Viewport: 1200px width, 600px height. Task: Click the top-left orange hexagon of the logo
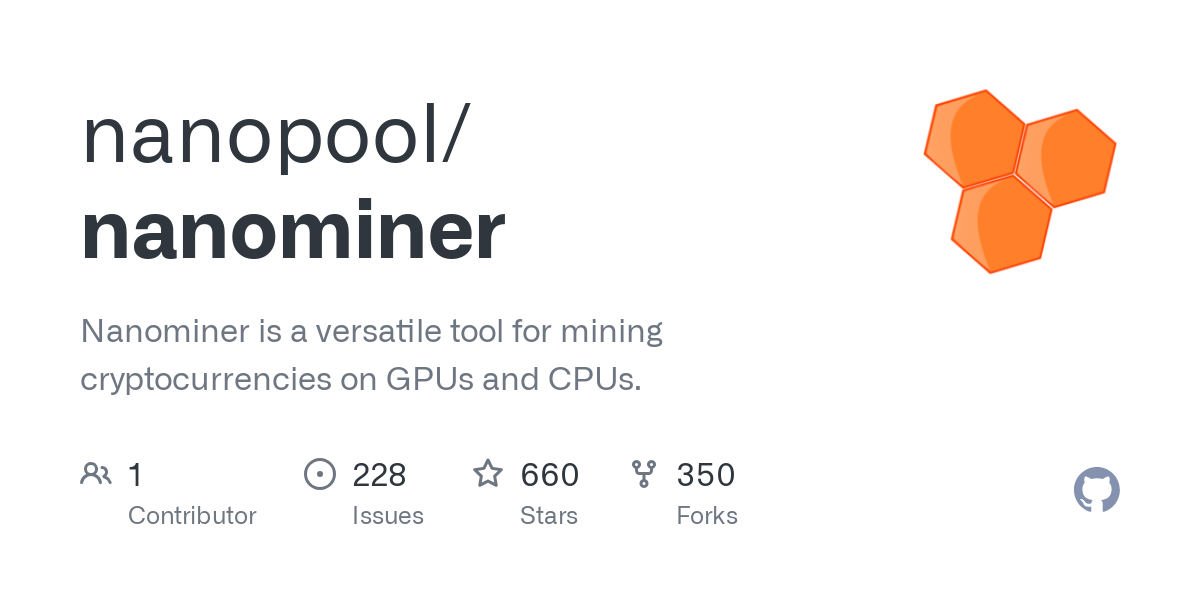[x=974, y=138]
